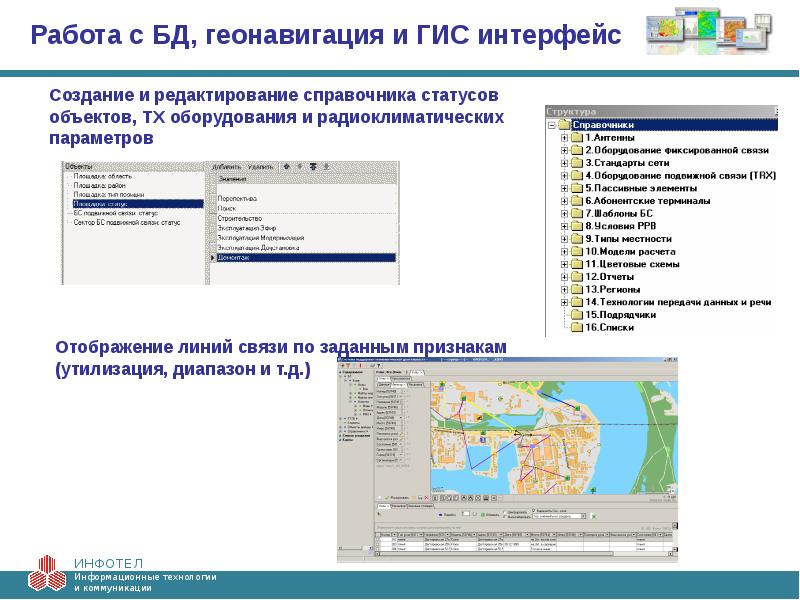Expand '3.Стандарты сети' tree node
This screenshot has width=800, height=600.
click(565, 162)
